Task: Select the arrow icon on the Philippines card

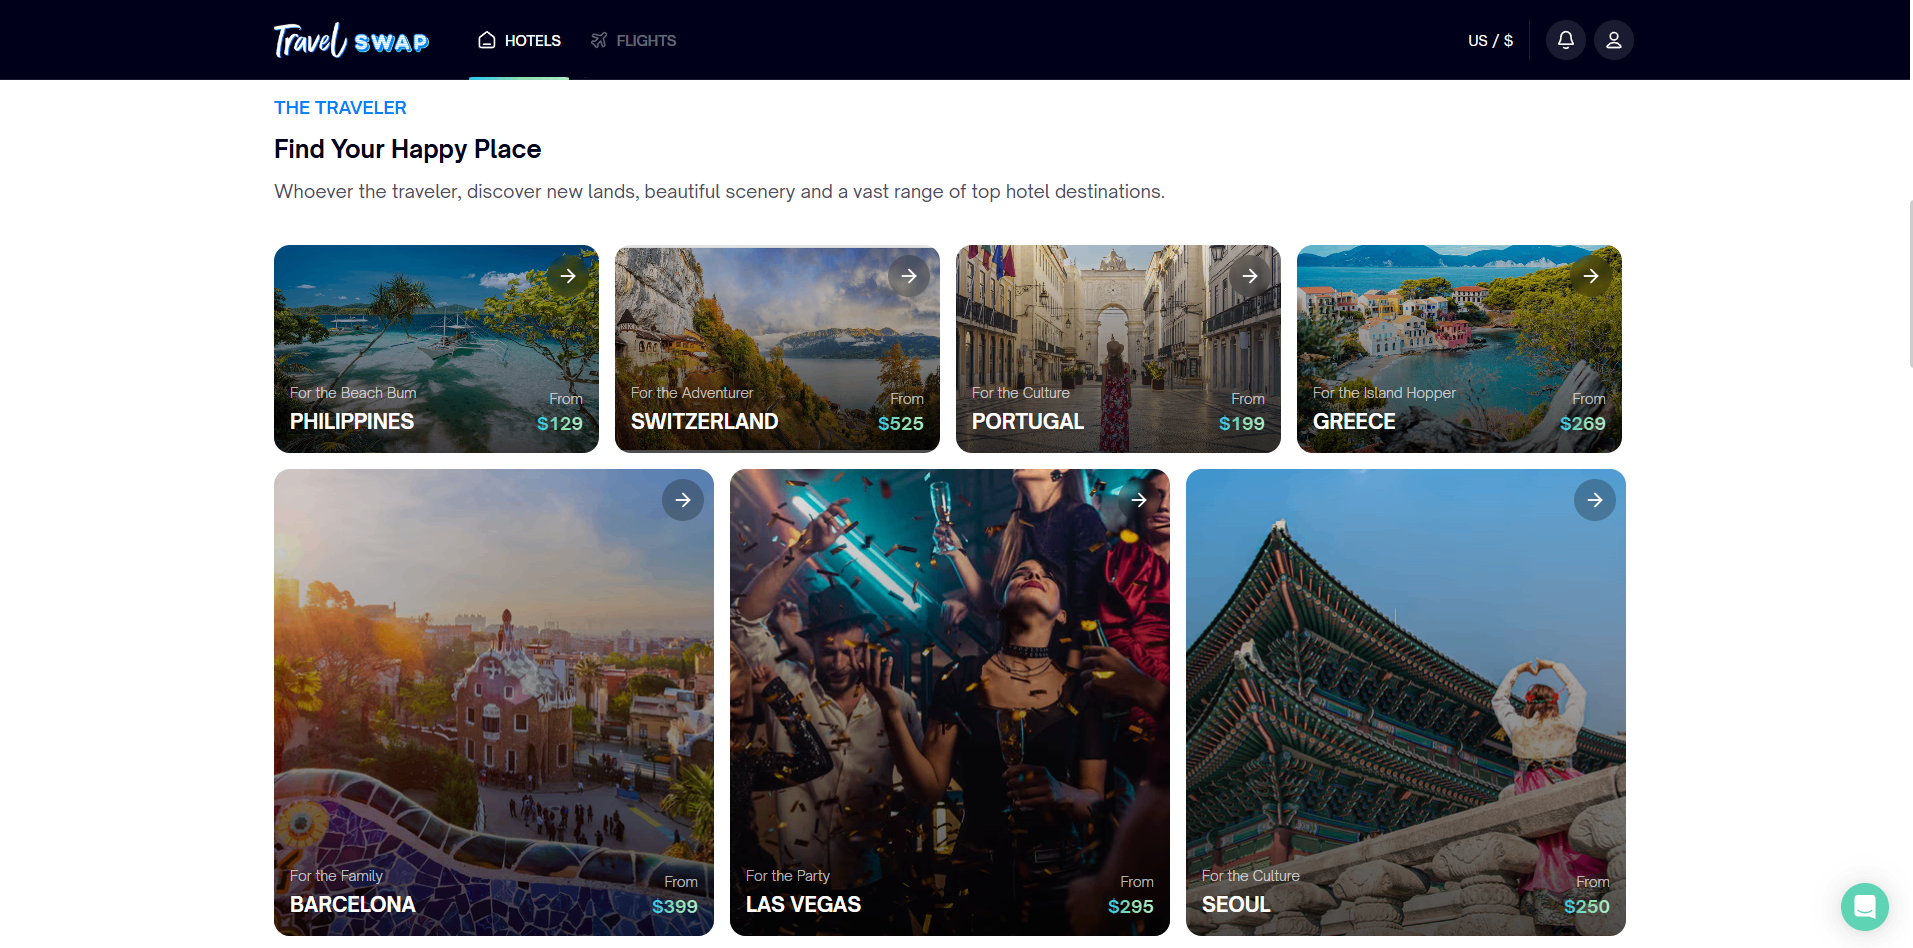Action: 568,275
